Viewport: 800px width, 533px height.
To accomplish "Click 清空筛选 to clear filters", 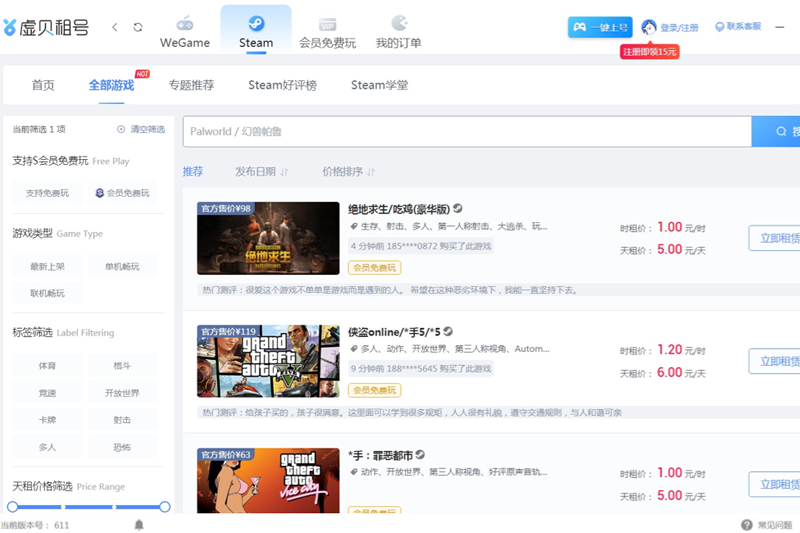I will [x=140, y=129].
